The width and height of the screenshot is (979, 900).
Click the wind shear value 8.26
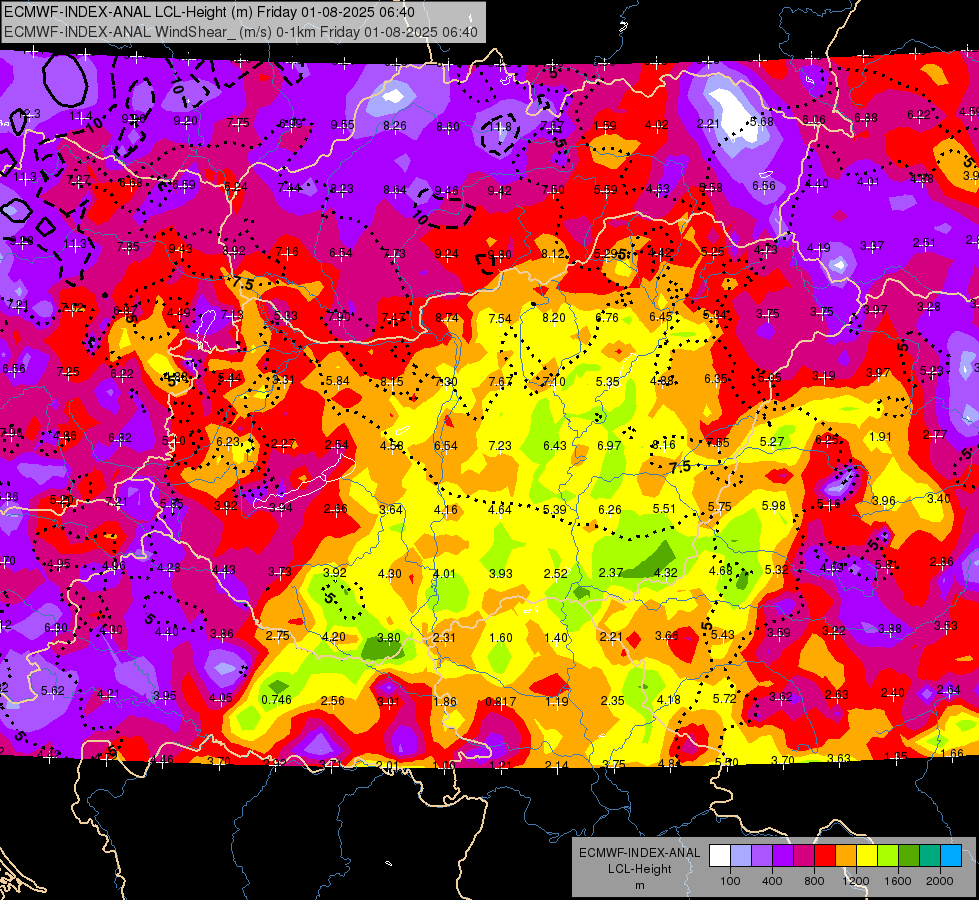(x=395, y=126)
